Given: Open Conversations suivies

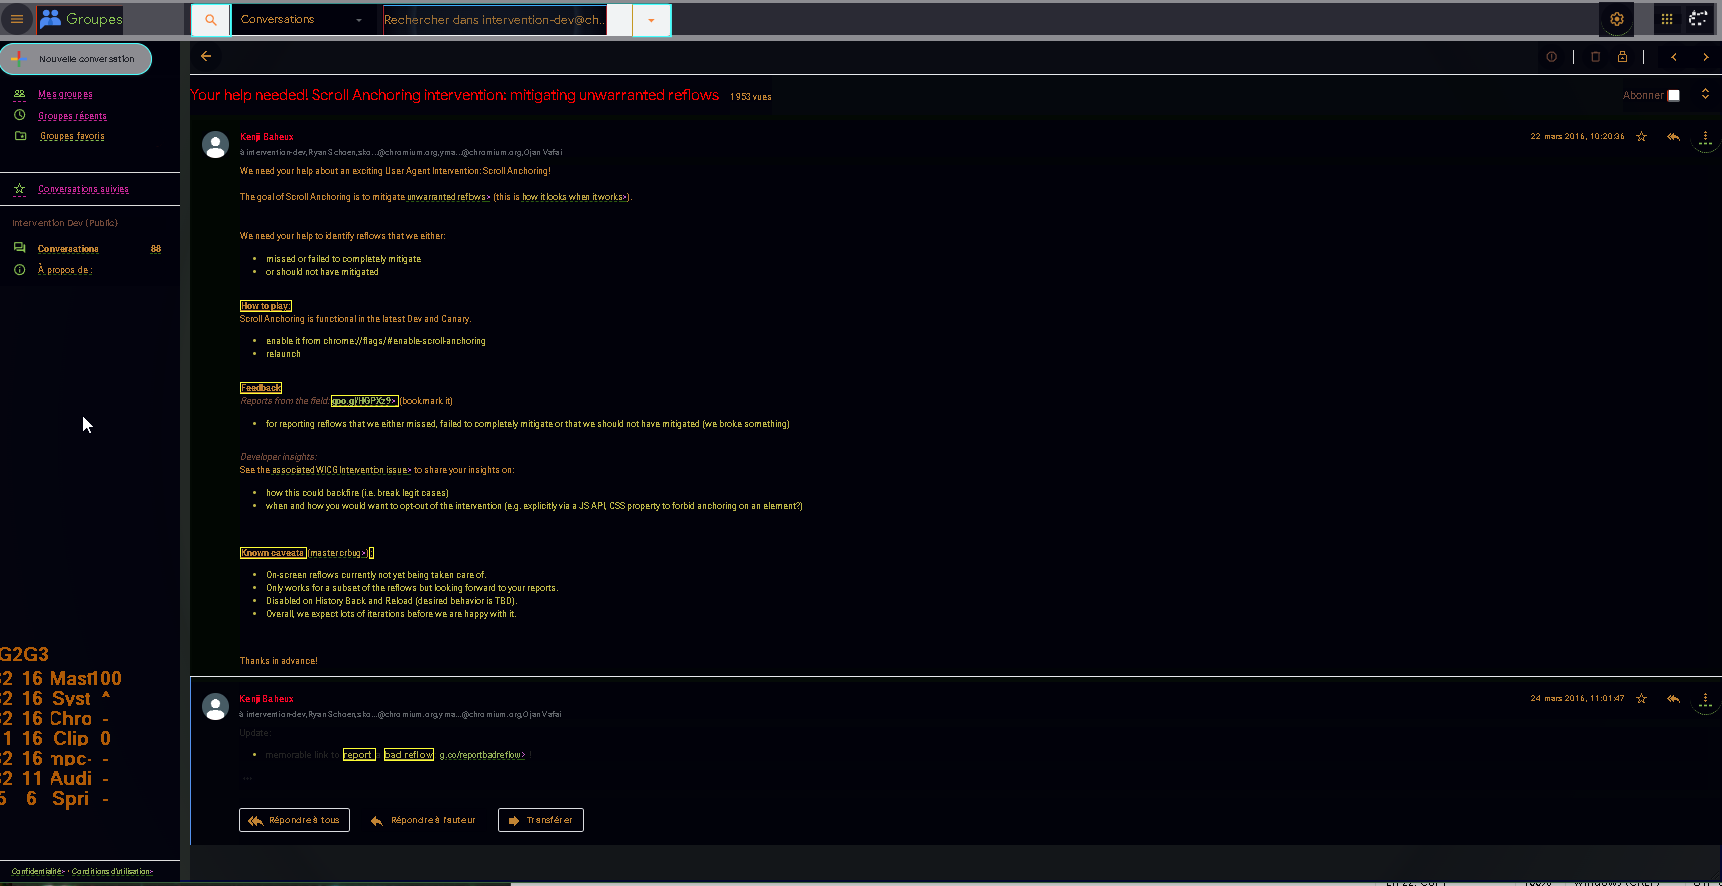Looking at the screenshot, I should pos(83,189).
